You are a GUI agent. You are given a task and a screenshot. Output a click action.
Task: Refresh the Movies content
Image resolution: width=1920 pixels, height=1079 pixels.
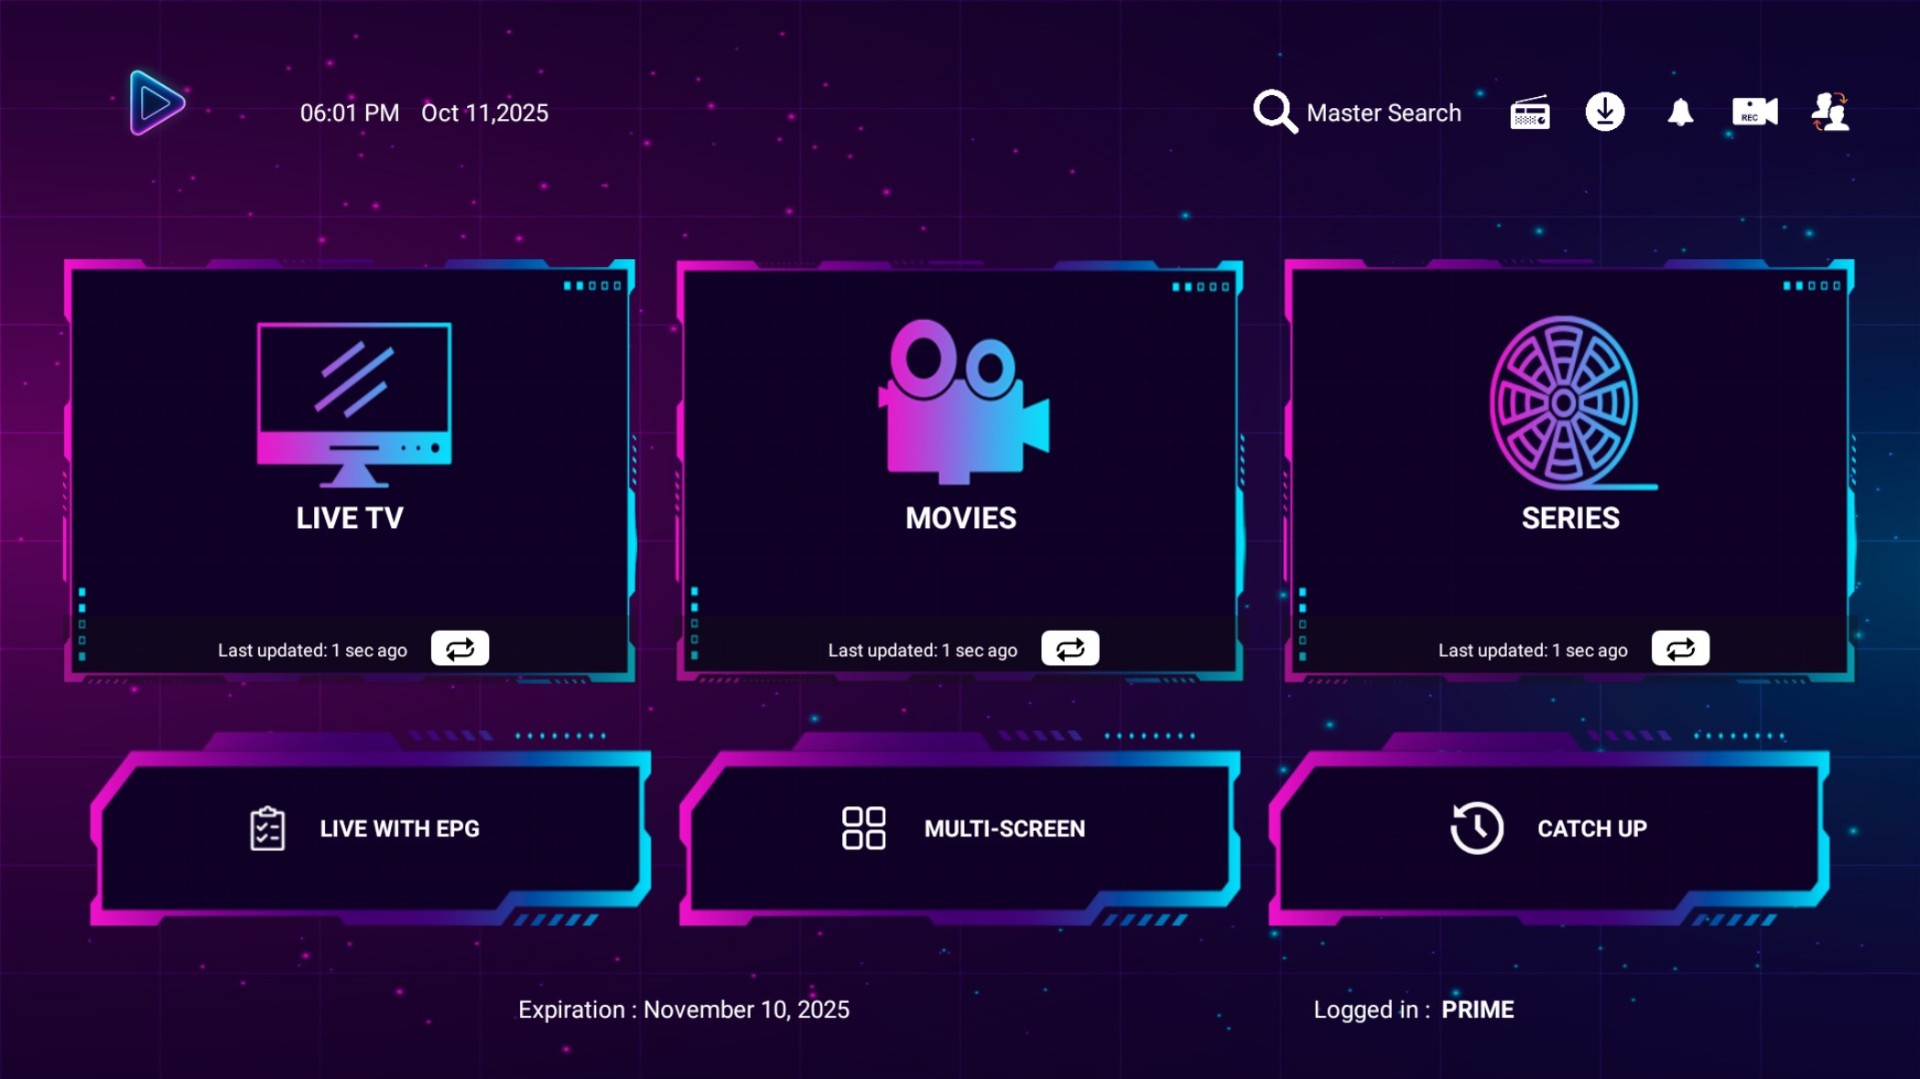1070,649
